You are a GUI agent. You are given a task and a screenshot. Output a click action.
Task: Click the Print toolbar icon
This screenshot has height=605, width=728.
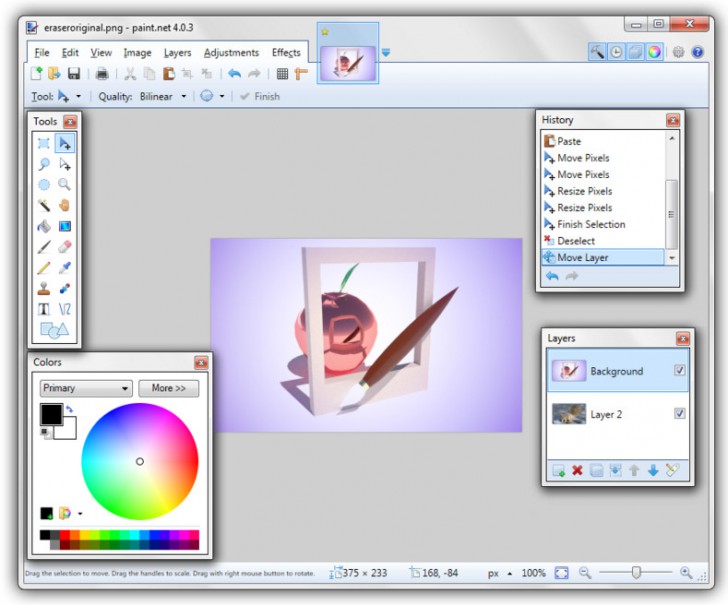102,73
